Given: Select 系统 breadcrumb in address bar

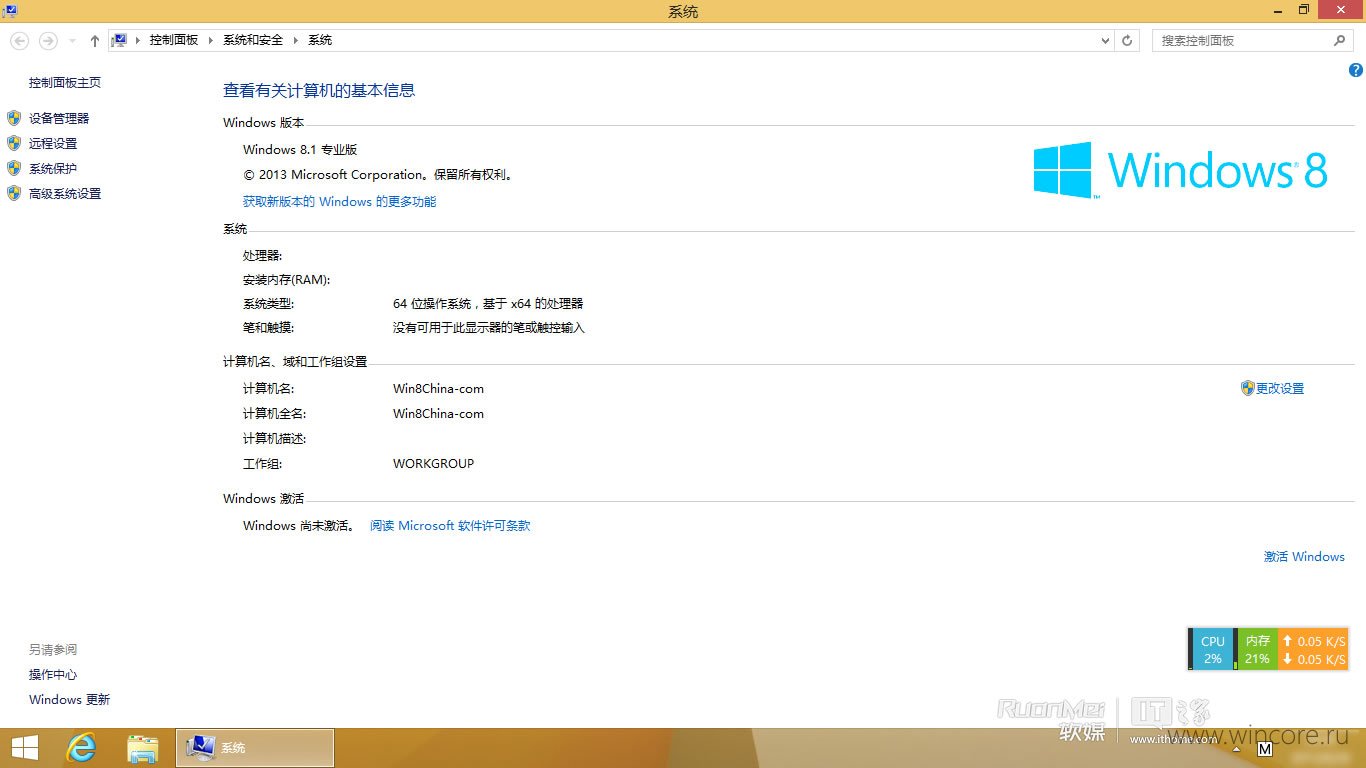Looking at the screenshot, I should pyautogui.click(x=320, y=40).
